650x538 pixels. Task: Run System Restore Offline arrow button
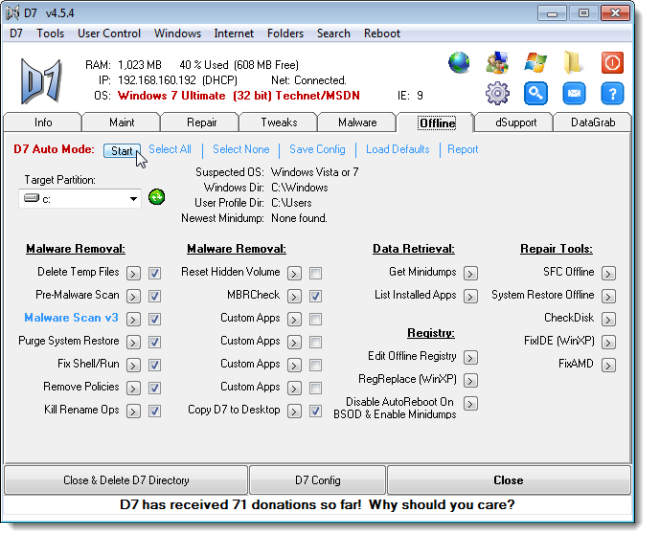tap(609, 296)
